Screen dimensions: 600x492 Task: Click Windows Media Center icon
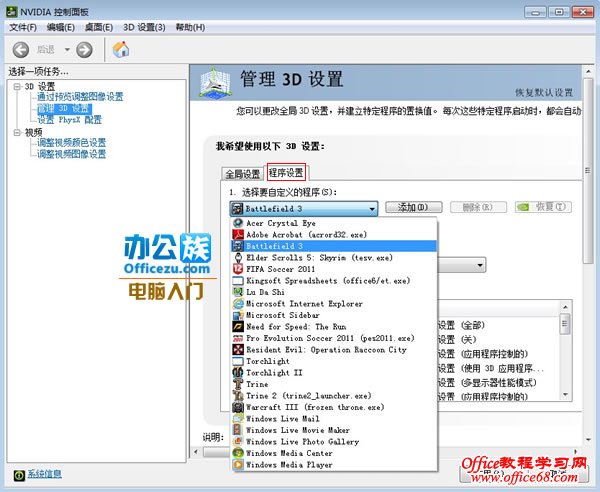(x=238, y=453)
